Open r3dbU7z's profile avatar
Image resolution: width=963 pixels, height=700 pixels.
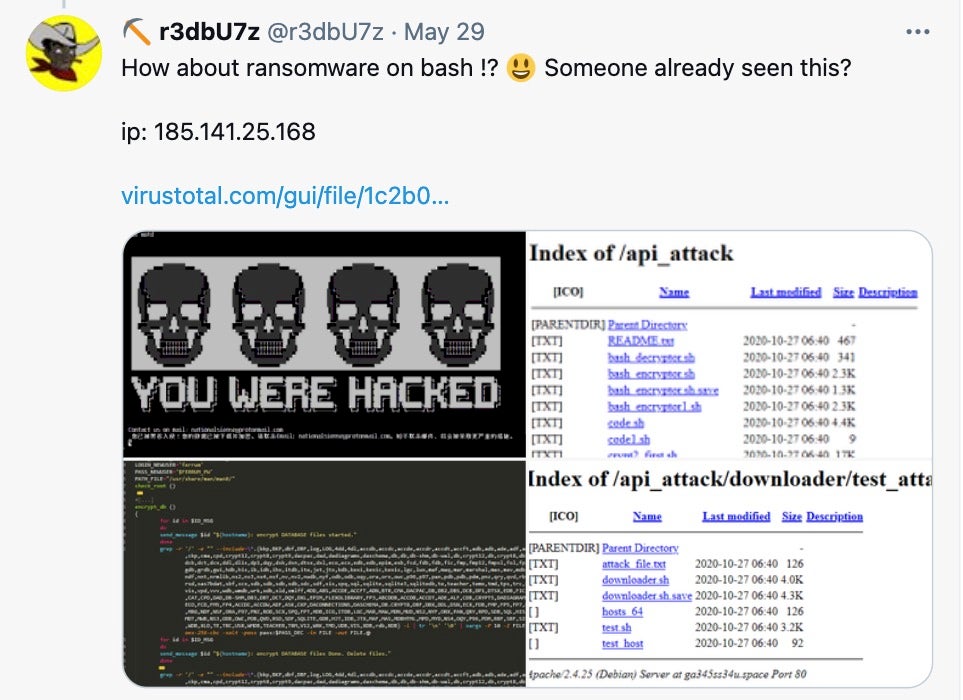(64, 53)
